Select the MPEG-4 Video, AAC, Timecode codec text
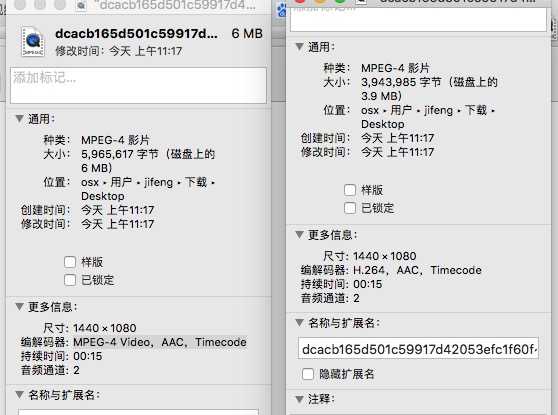Screen dimensions: 558x415 [160, 342]
